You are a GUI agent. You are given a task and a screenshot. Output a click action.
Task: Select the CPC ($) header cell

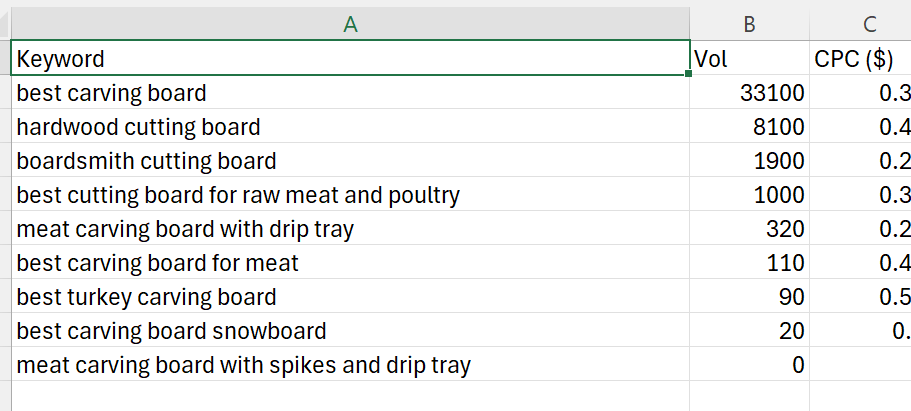tap(860, 59)
